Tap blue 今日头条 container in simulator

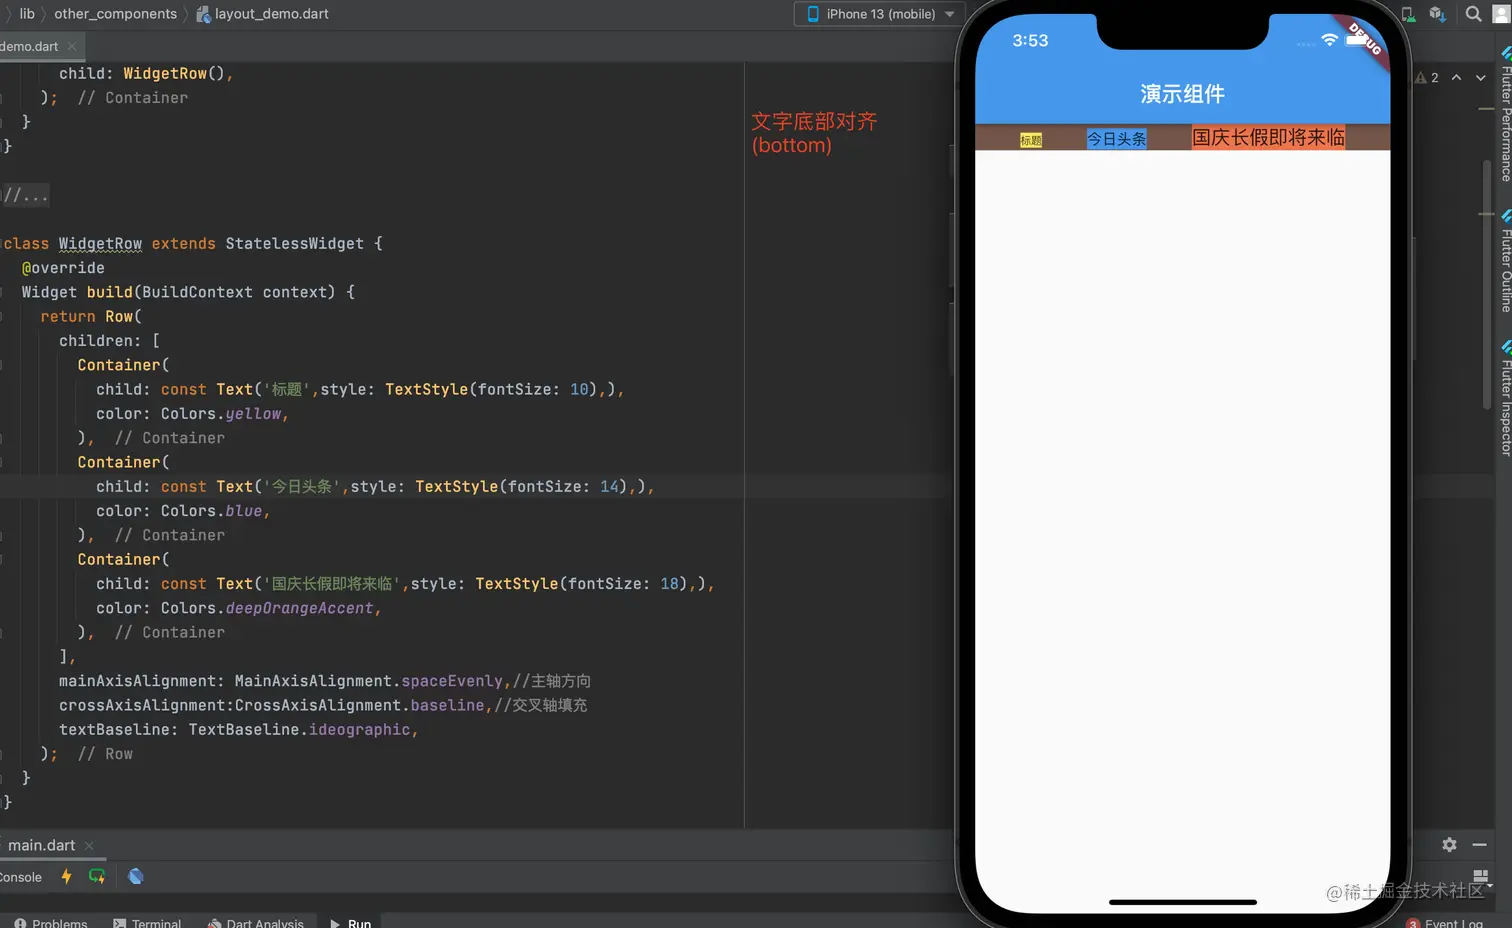click(x=1117, y=139)
